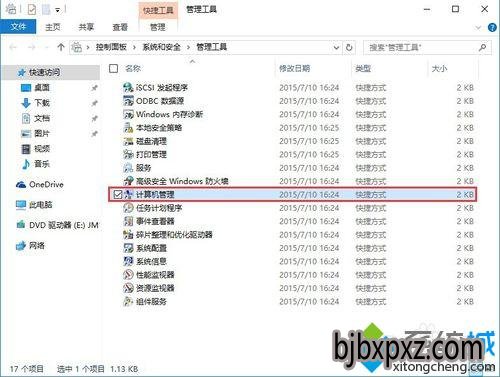Expand the ribbon with the chevron
This screenshot has height=377, width=500.
(478, 27)
